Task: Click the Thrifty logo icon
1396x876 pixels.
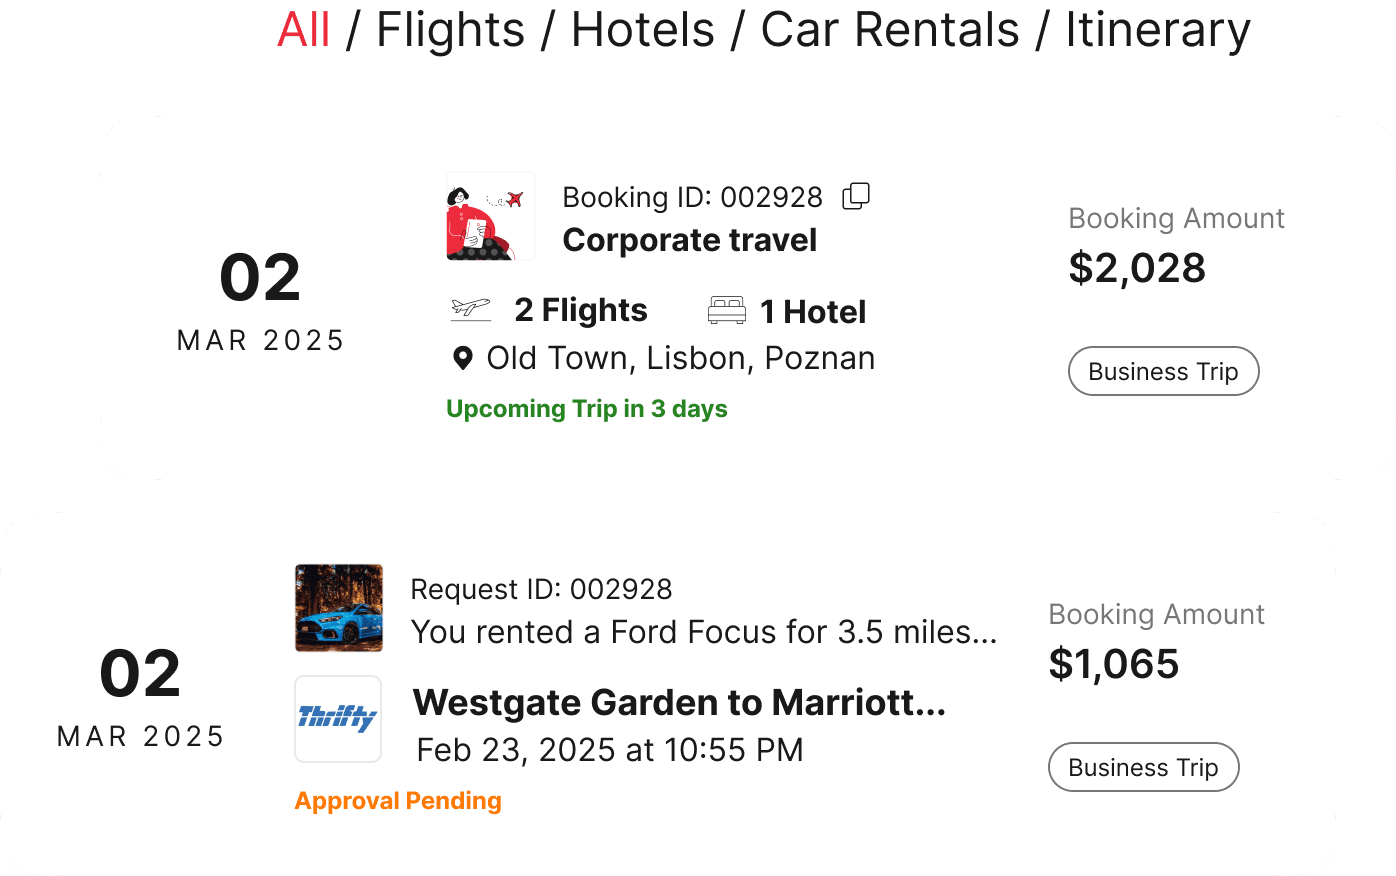Action: click(x=338, y=718)
